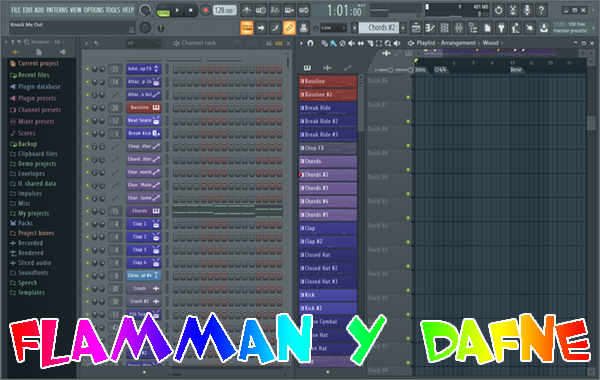Screen dimensions: 600x380
Task: Open the Wood arrangement dropdown in playlist title
Action: point(493,43)
